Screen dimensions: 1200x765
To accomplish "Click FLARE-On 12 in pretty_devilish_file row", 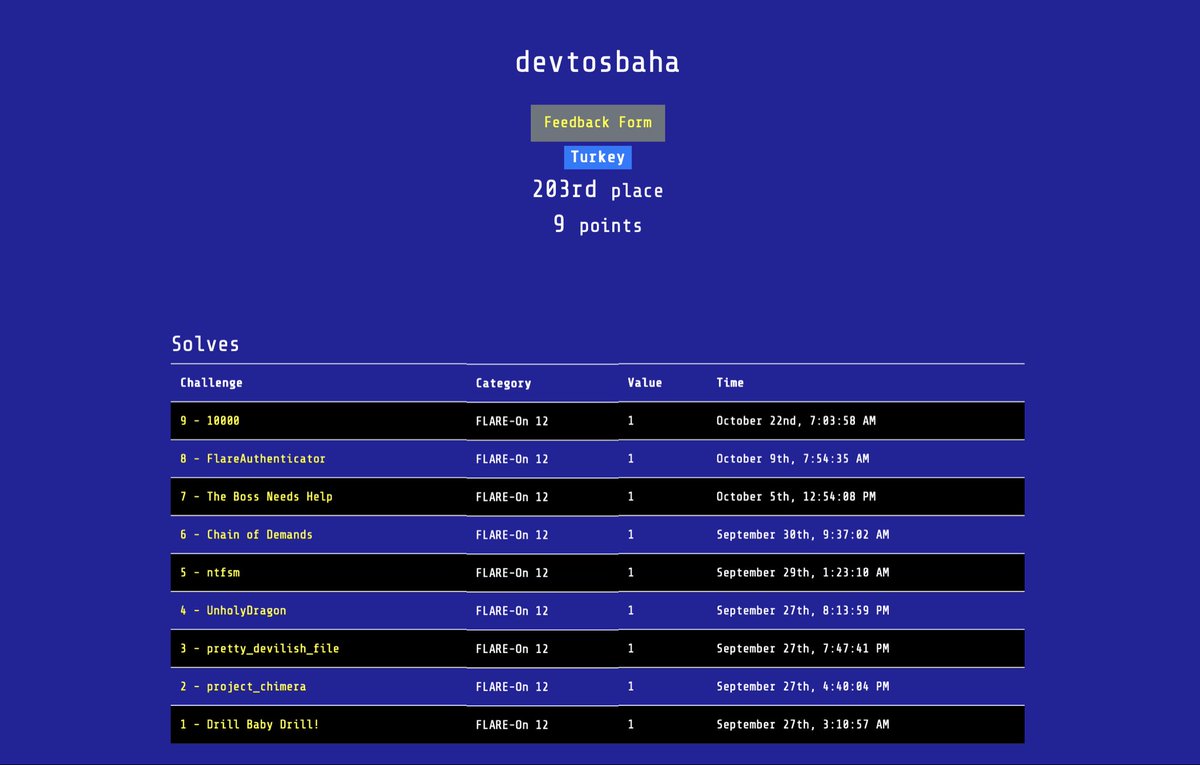I will 512,649.
